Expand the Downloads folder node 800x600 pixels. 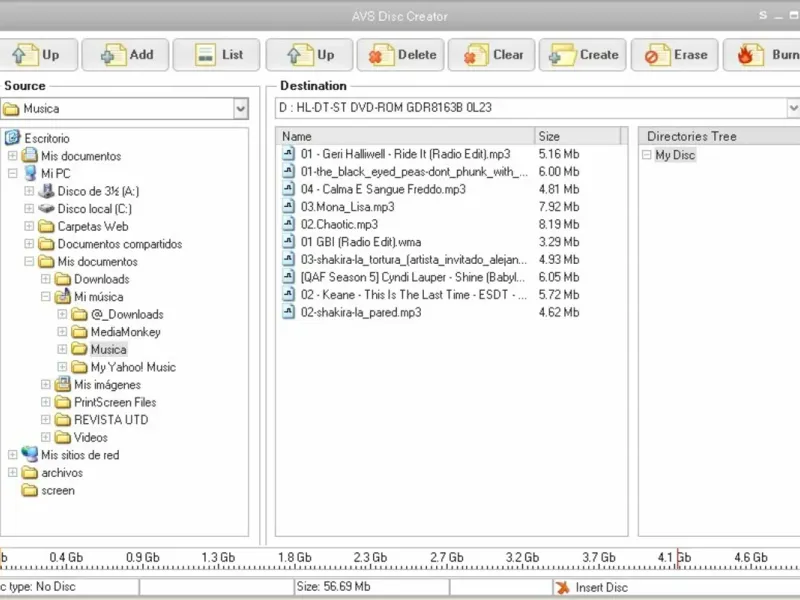[x=45, y=279]
